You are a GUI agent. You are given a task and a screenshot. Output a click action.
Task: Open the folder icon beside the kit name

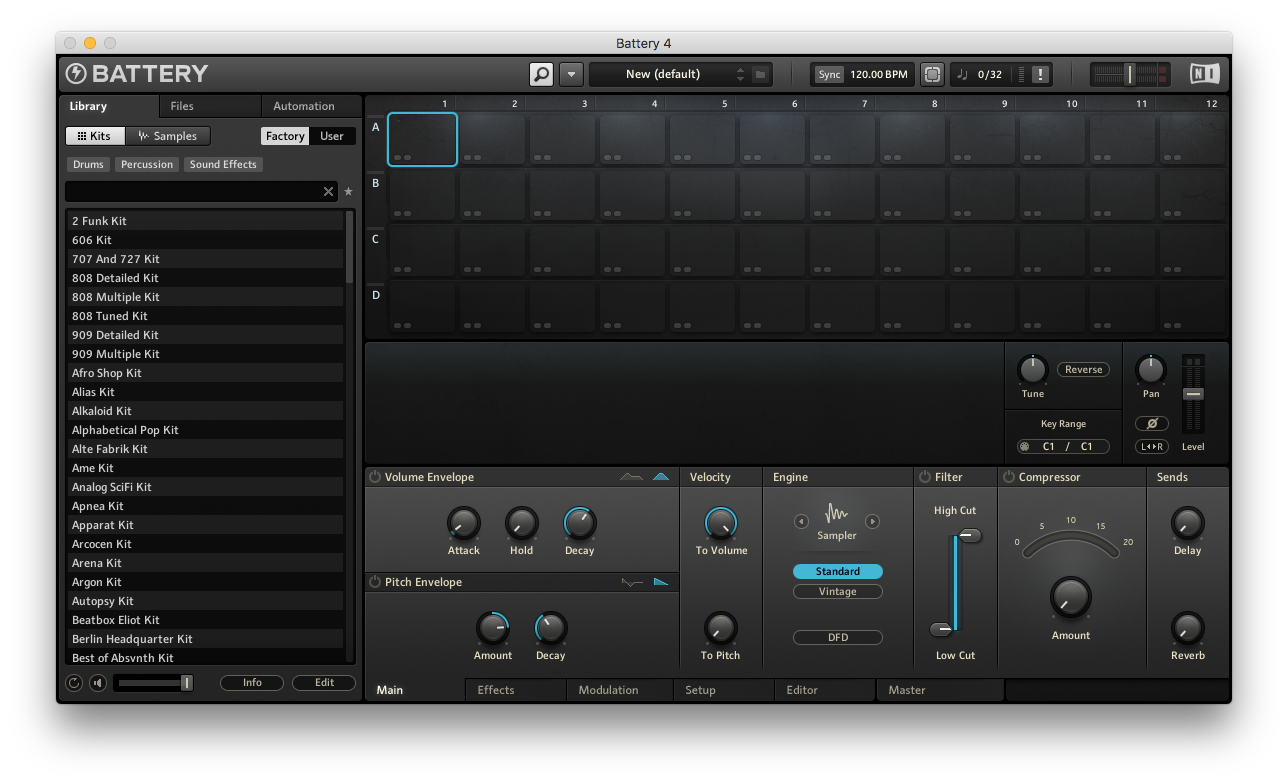(x=760, y=74)
